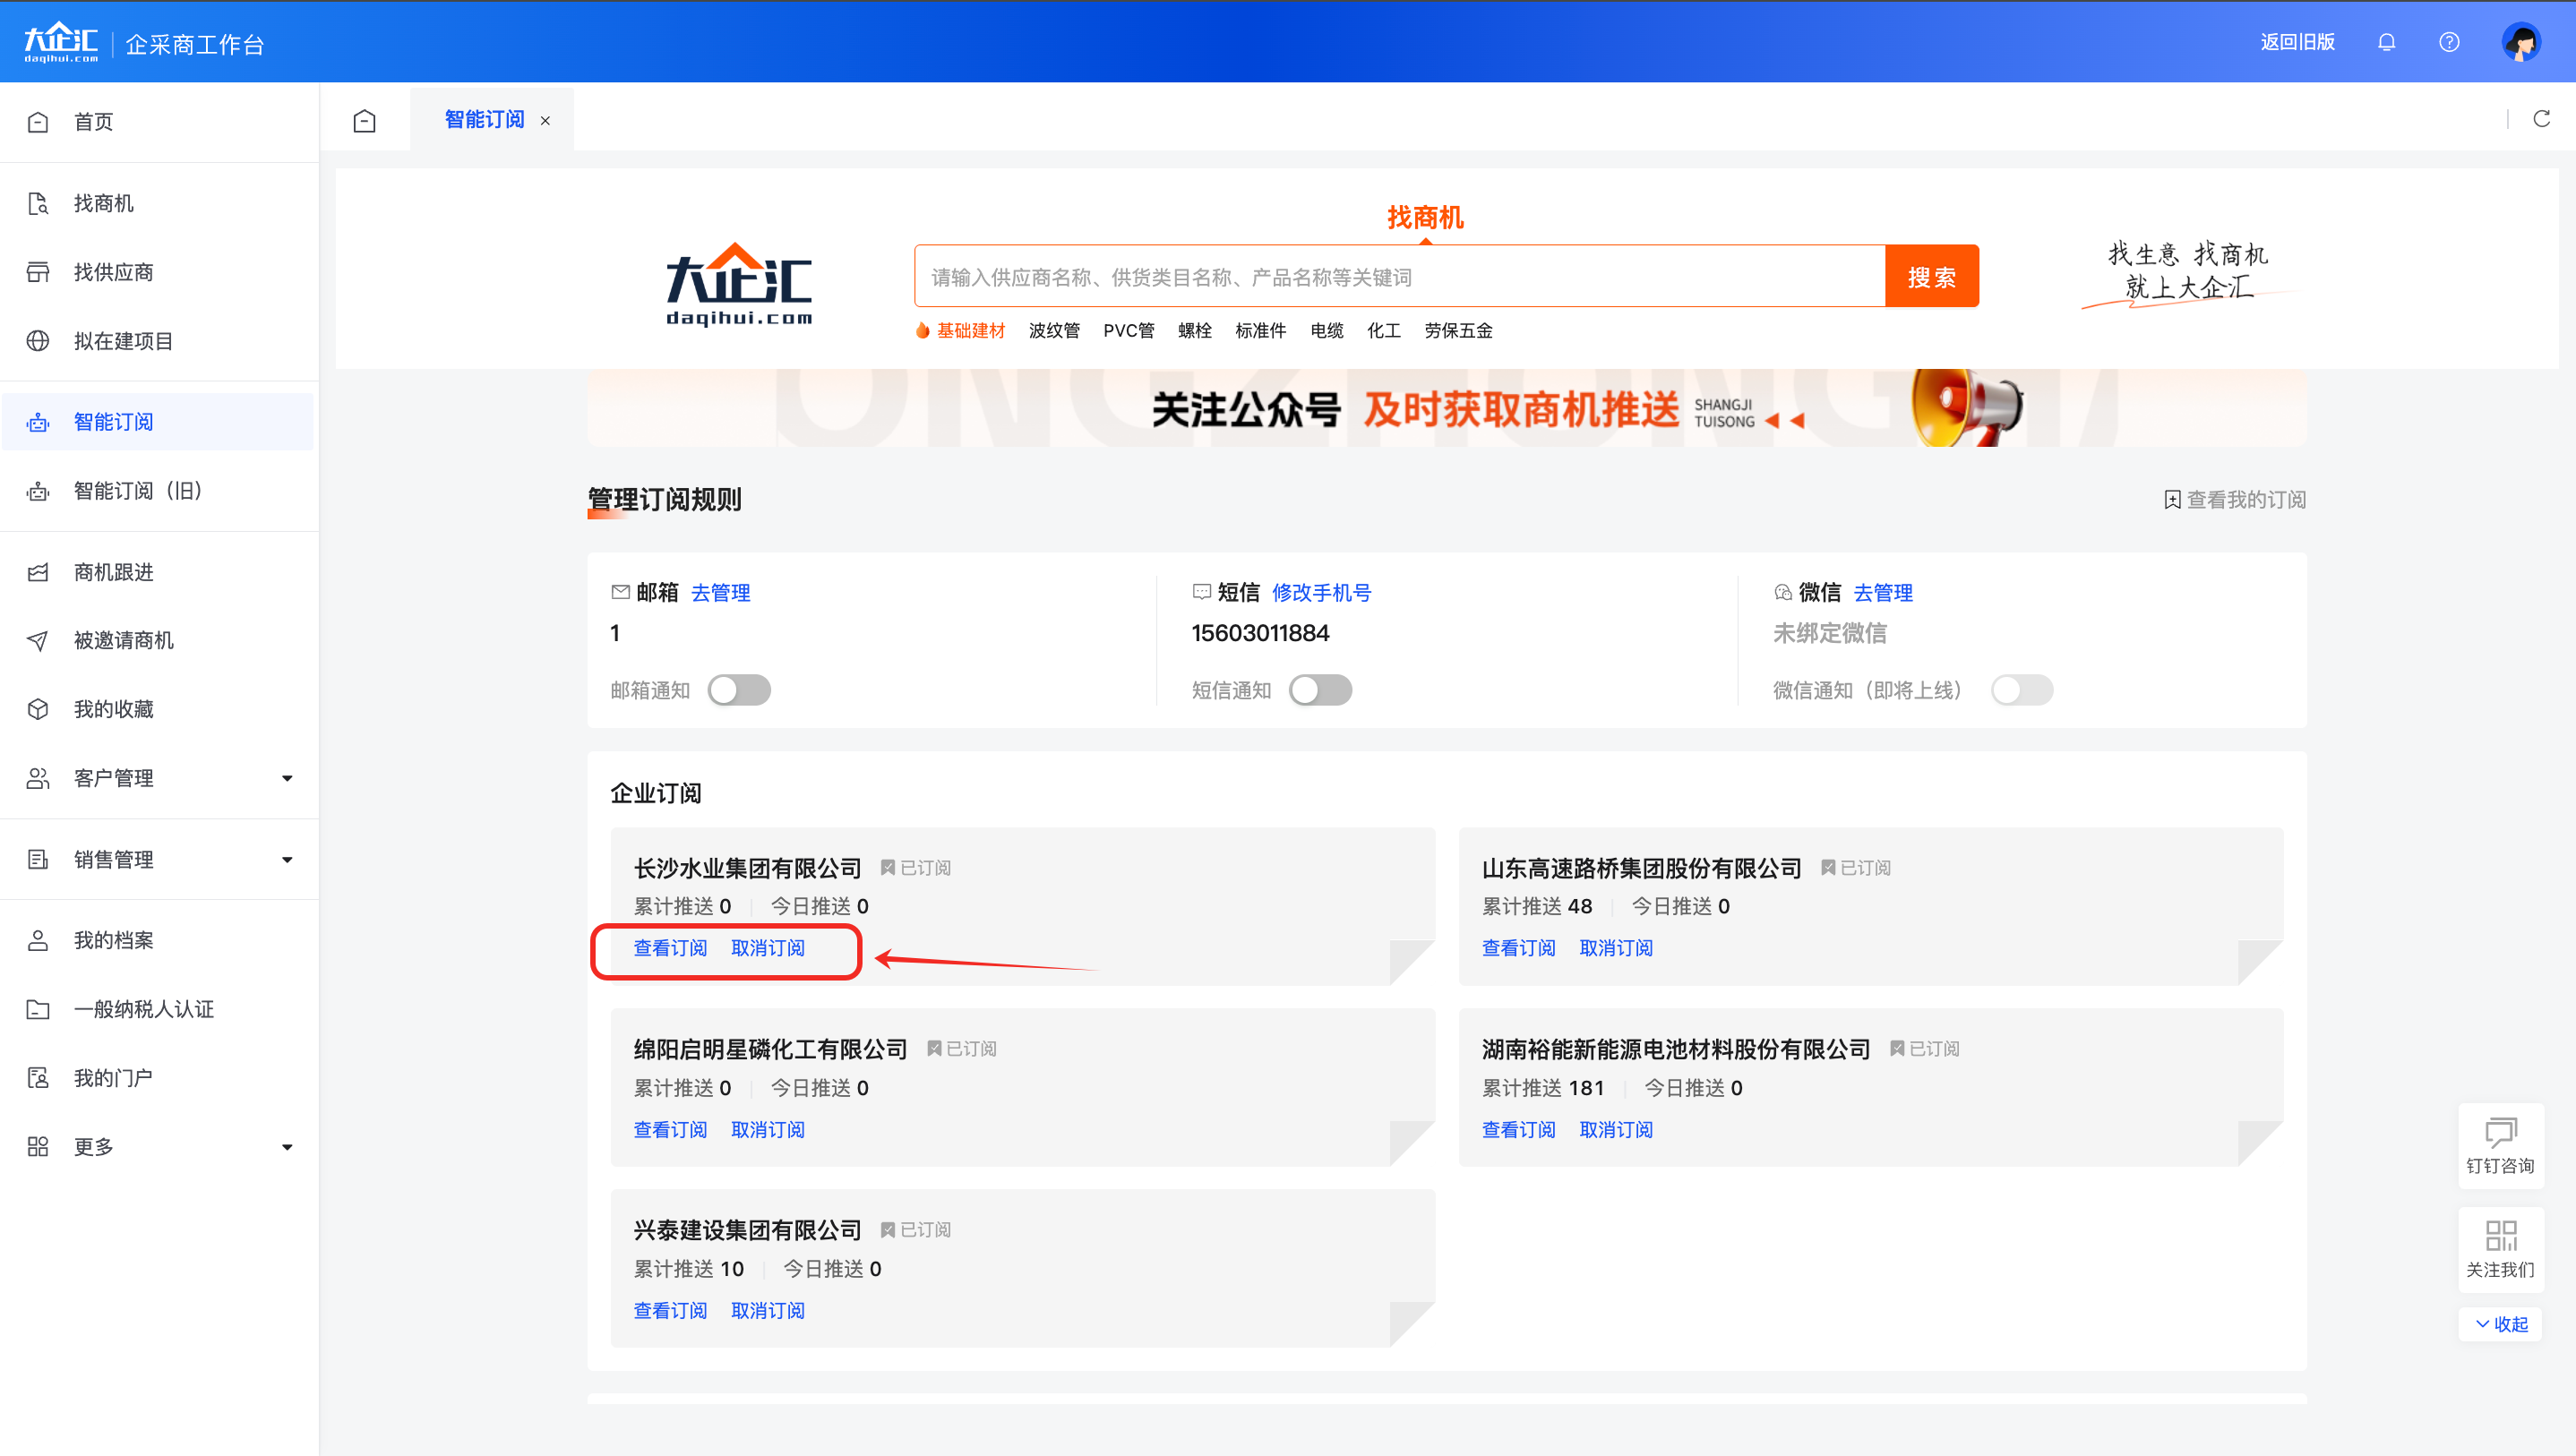Click 取消订阅 for 山东高速路桥集团
Screen dimensions: 2576x1456
(1615, 948)
